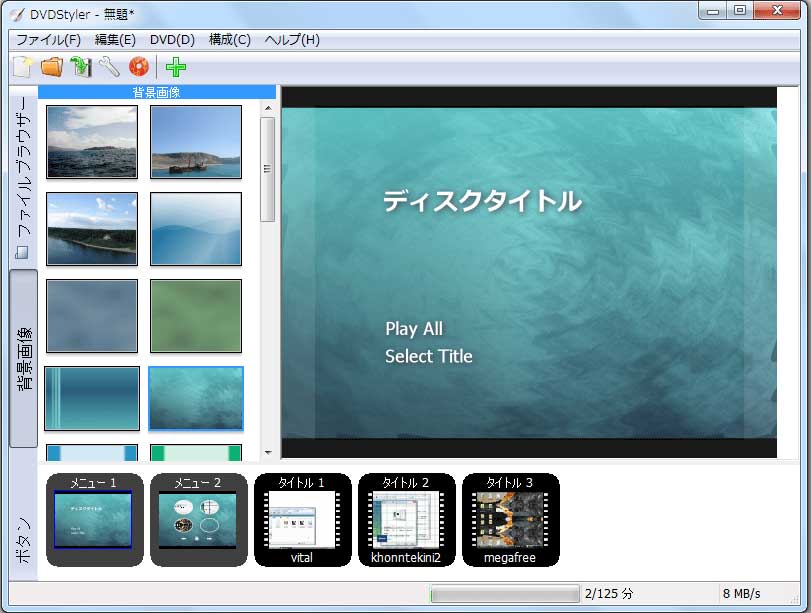The height and width of the screenshot is (613, 811).
Task: Click the New project toolbar icon
Action: (23, 67)
